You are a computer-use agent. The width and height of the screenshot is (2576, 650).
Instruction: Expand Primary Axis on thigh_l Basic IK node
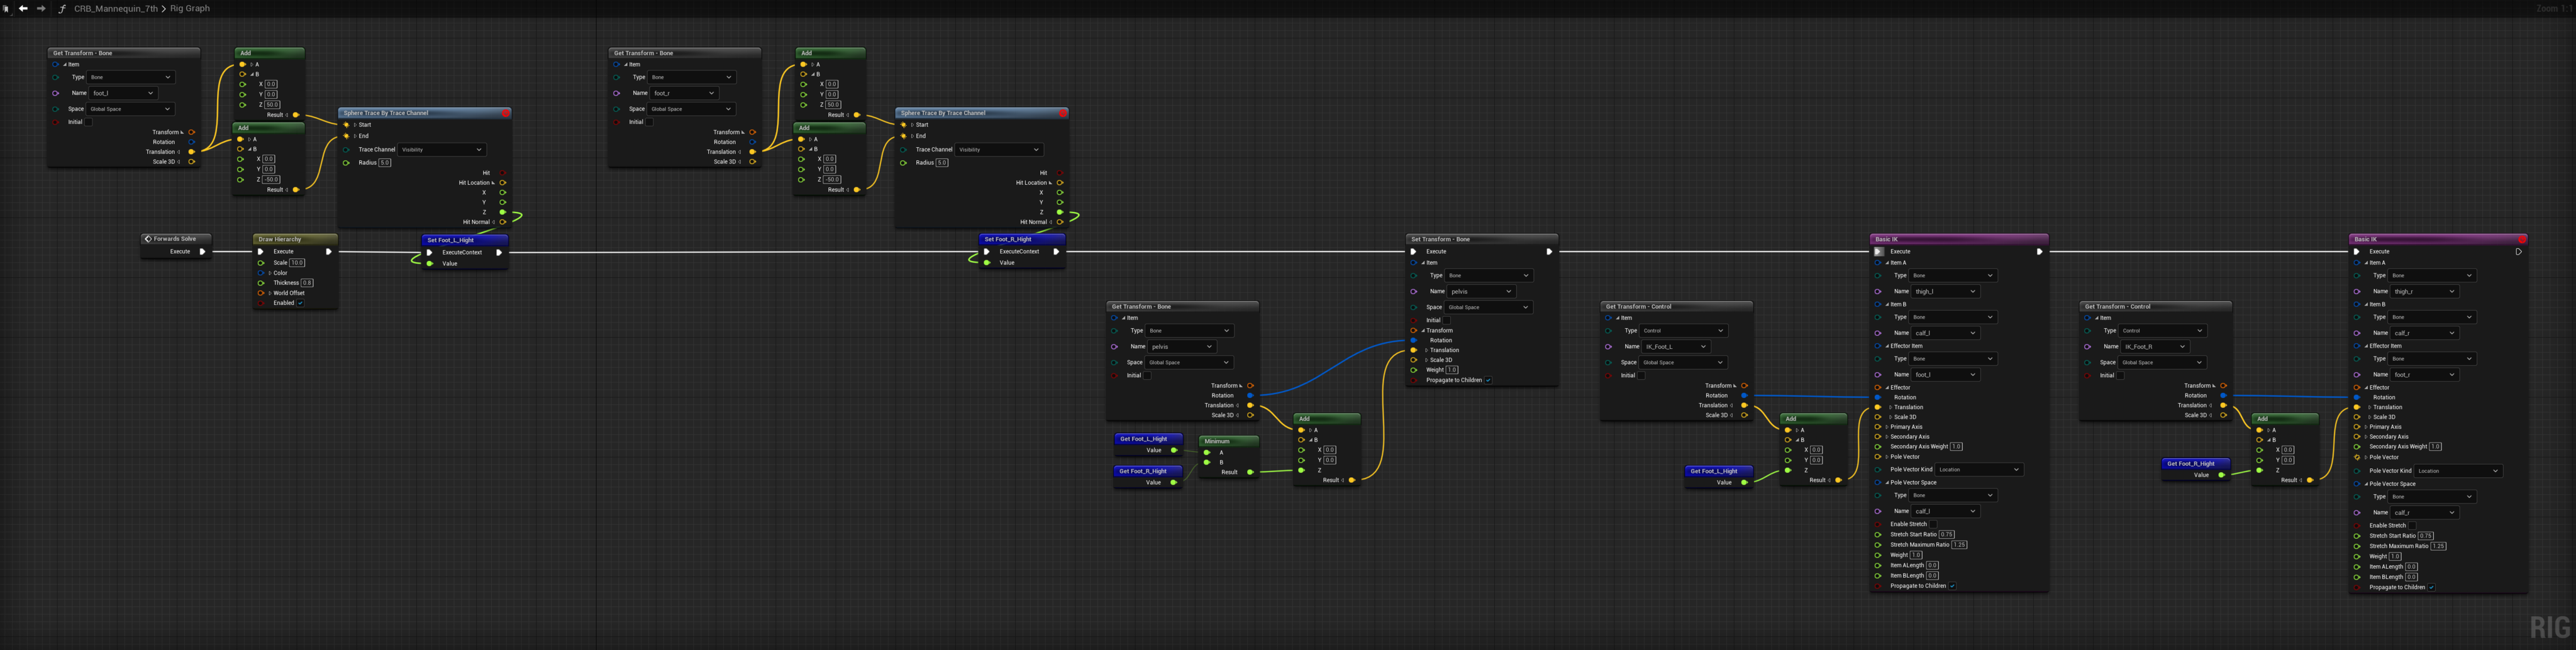click(1887, 427)
